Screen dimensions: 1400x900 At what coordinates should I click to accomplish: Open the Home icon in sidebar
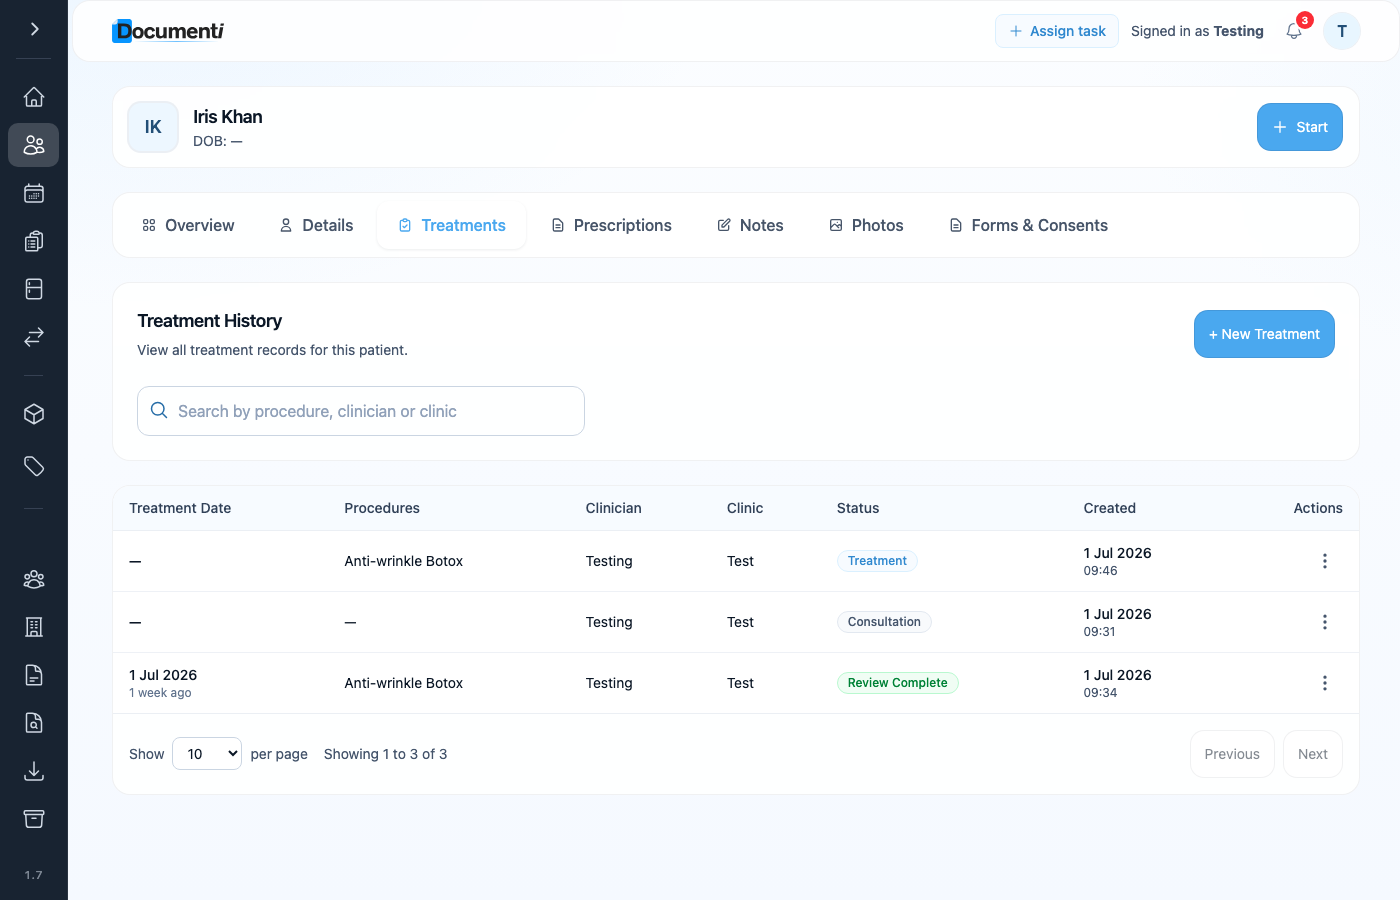tap(34, 97)
